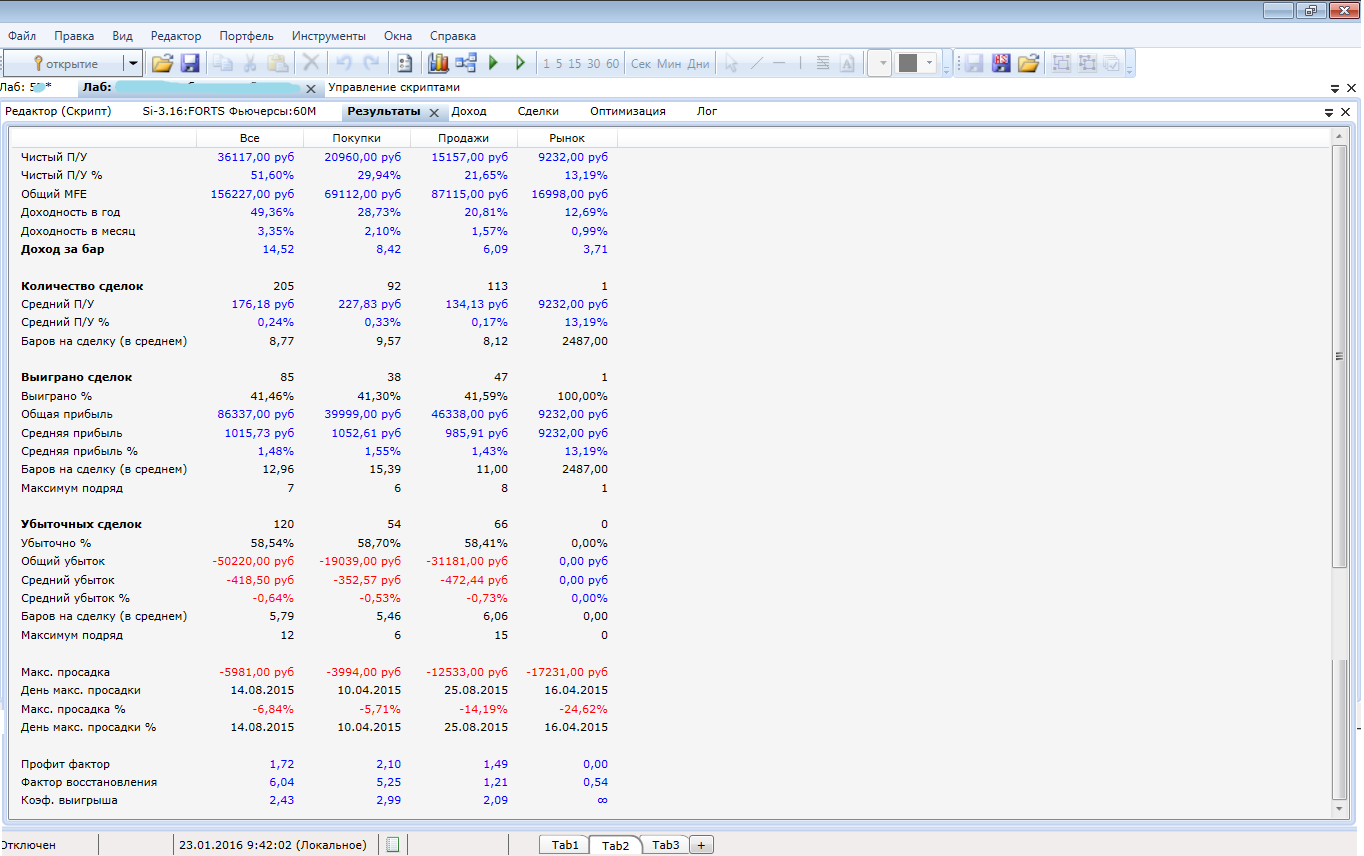Open the panel options arrow beside Лог row
Image resolution: width=1364 pixels, height=856 pixels.
(x=1329, y=112)
